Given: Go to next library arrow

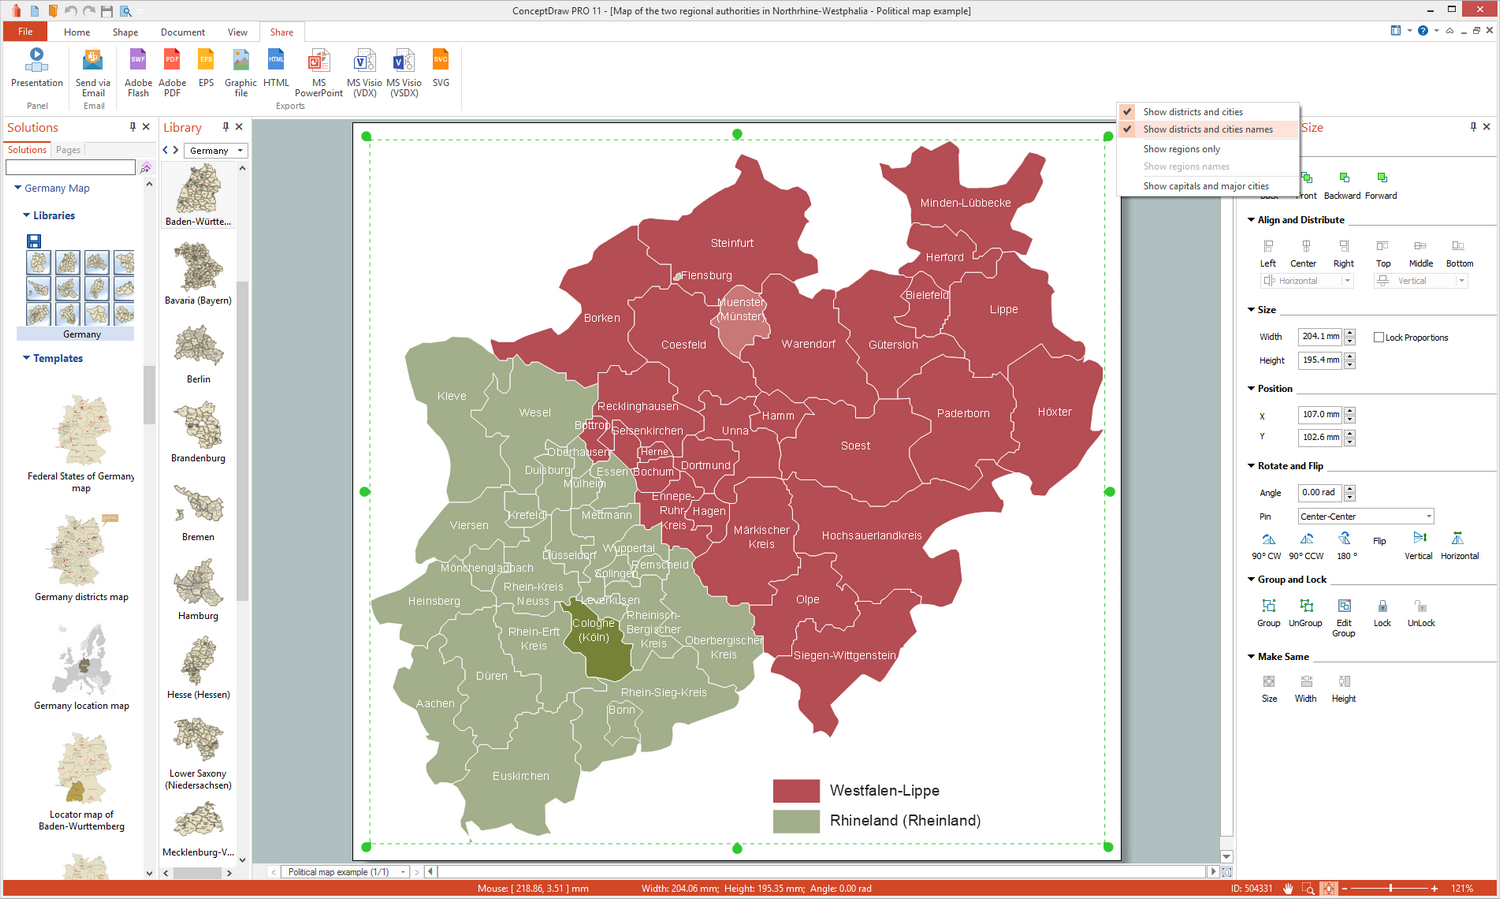Looking at the screenshot, I should coord(176,151).
